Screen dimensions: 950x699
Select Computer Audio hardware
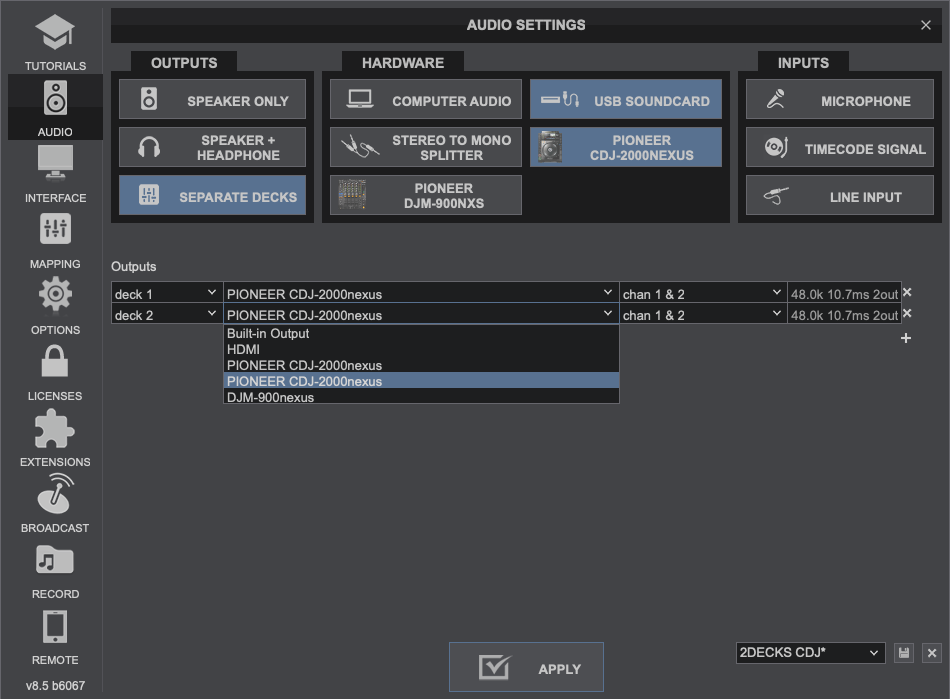[425, 99]
